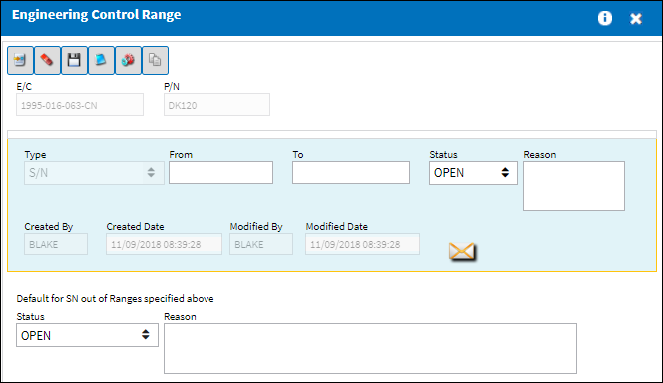Open the info icon in title bar
663x383 pixels.
point(605,18)
